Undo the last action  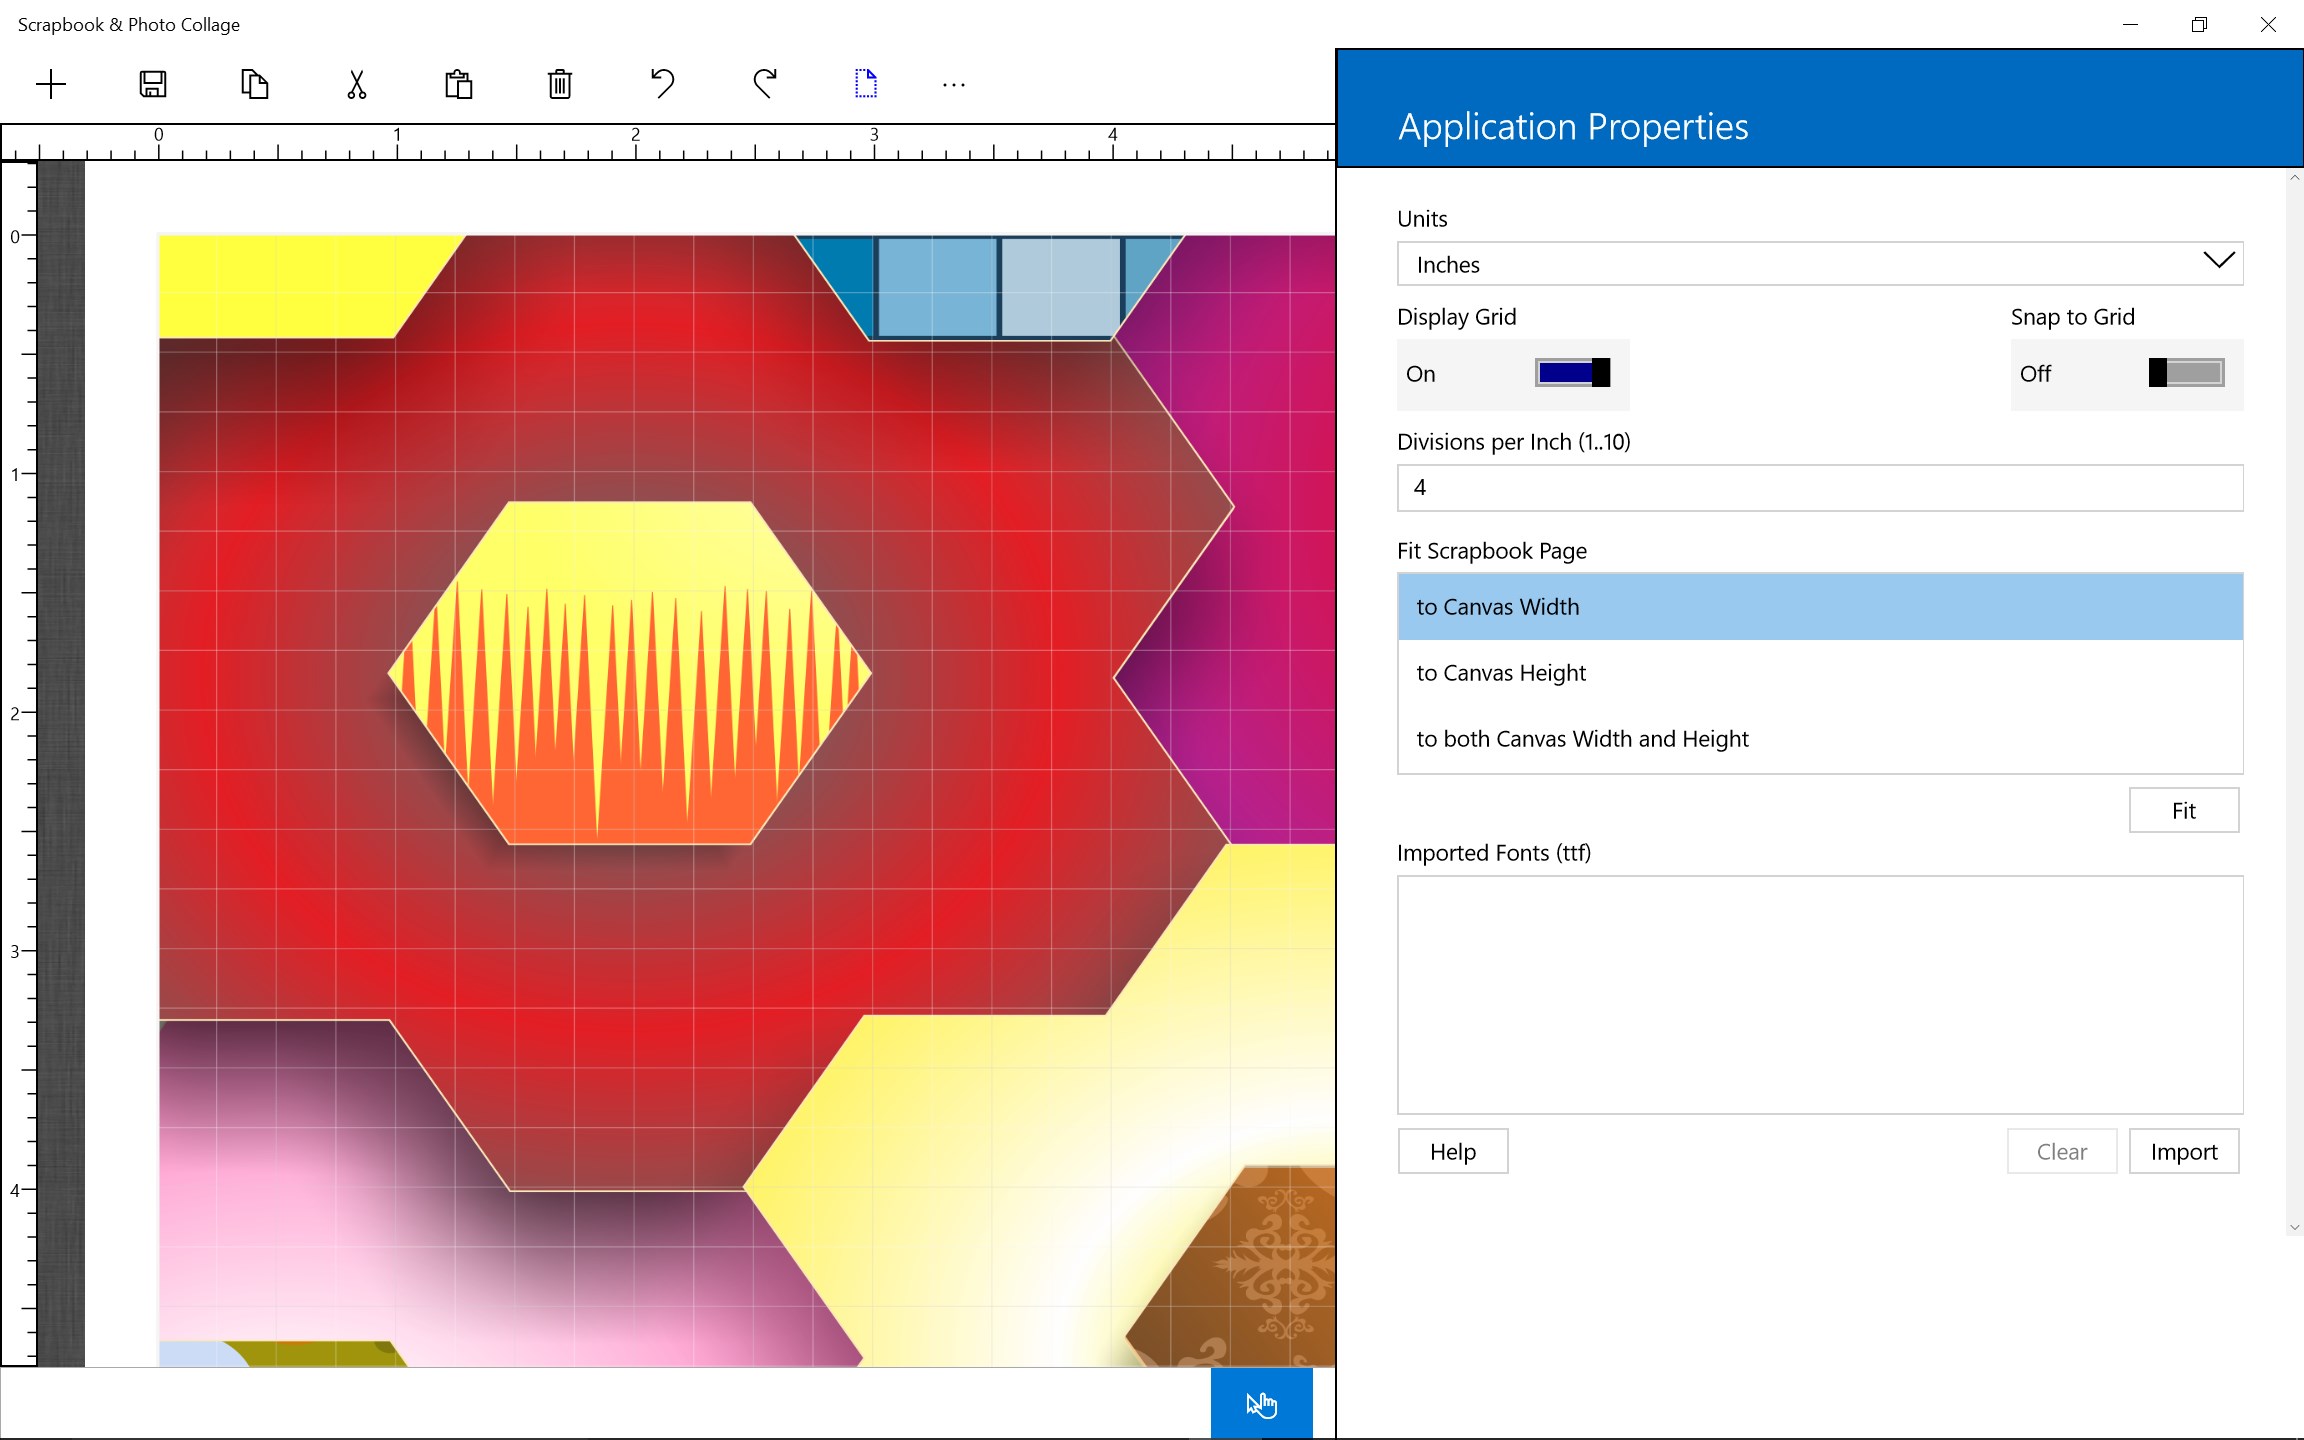click(662, 84)
